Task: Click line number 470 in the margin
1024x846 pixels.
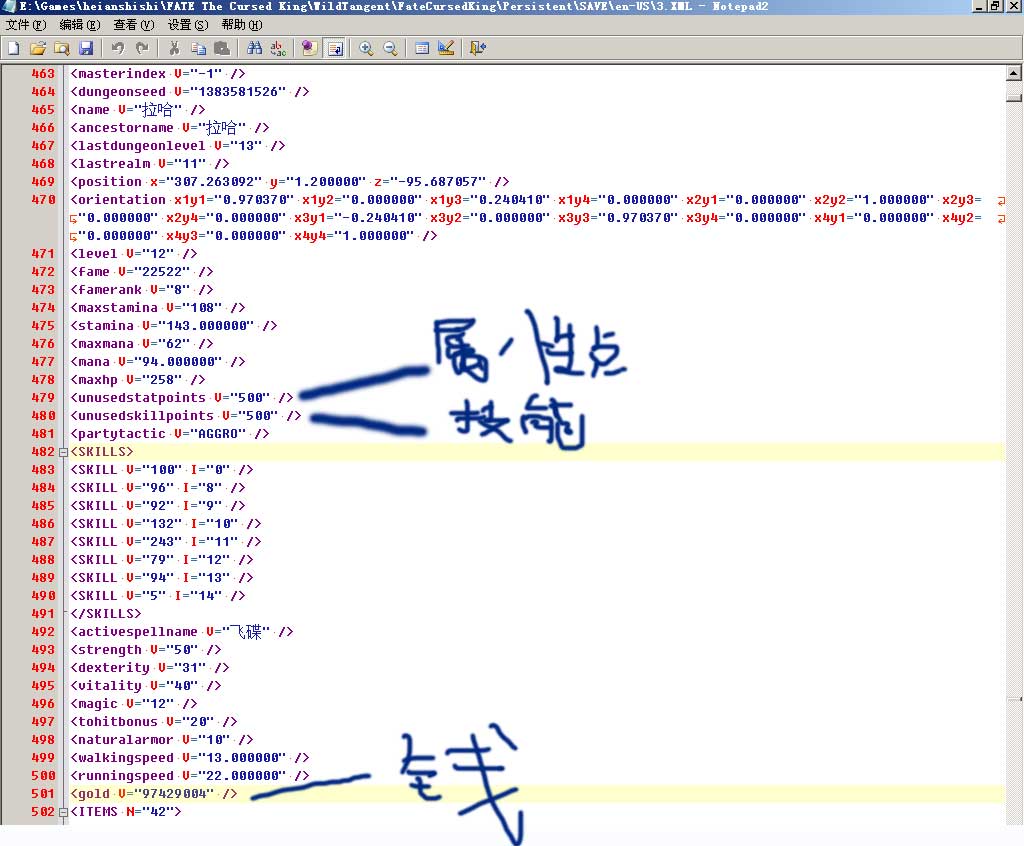Action: click(43, 200)
